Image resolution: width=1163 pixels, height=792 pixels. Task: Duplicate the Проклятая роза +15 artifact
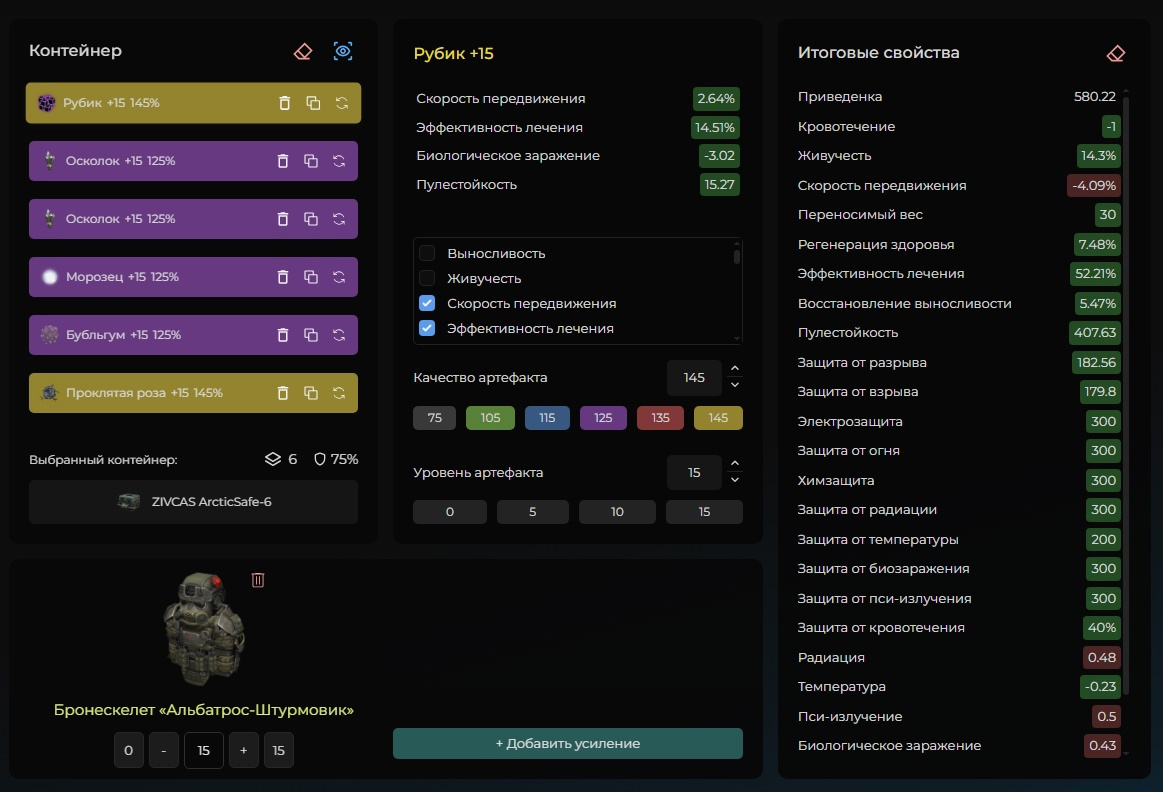tap(311, 393)
